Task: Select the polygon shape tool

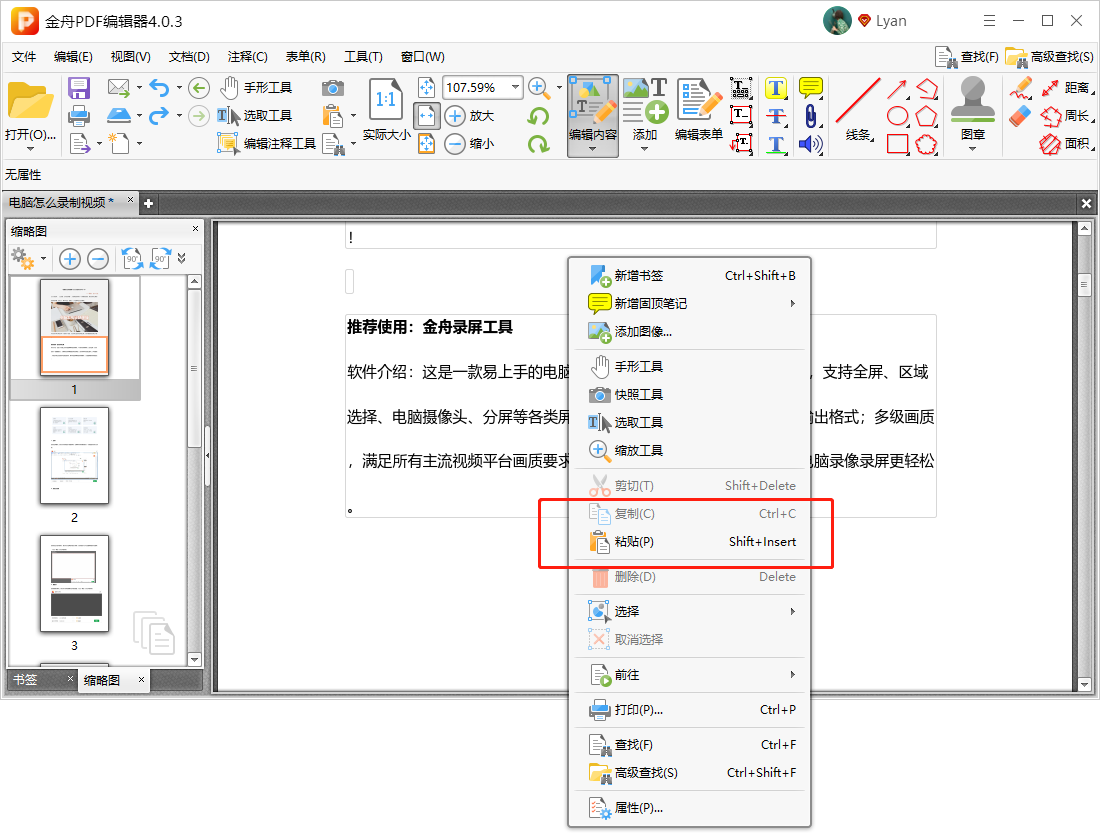Action: pyautogui.click(x=926, y=116)
